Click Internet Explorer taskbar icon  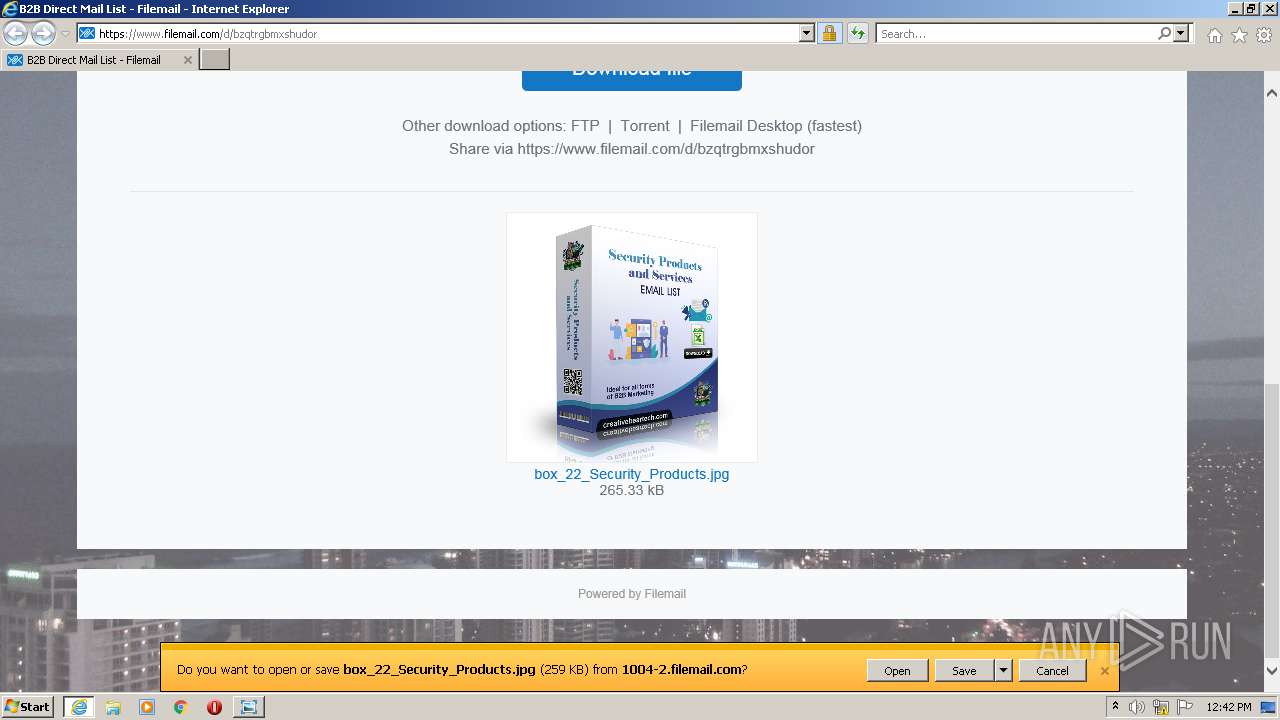tap(78, 707)
